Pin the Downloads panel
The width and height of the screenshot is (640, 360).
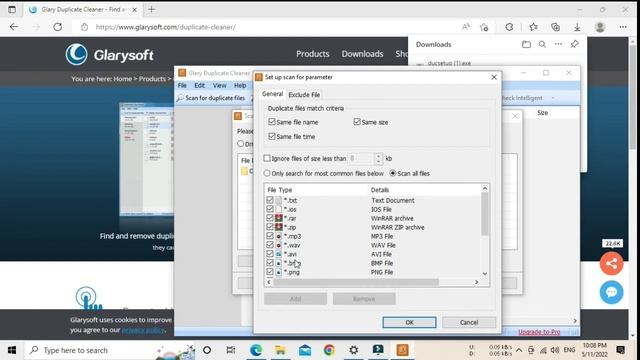[574, 44]
